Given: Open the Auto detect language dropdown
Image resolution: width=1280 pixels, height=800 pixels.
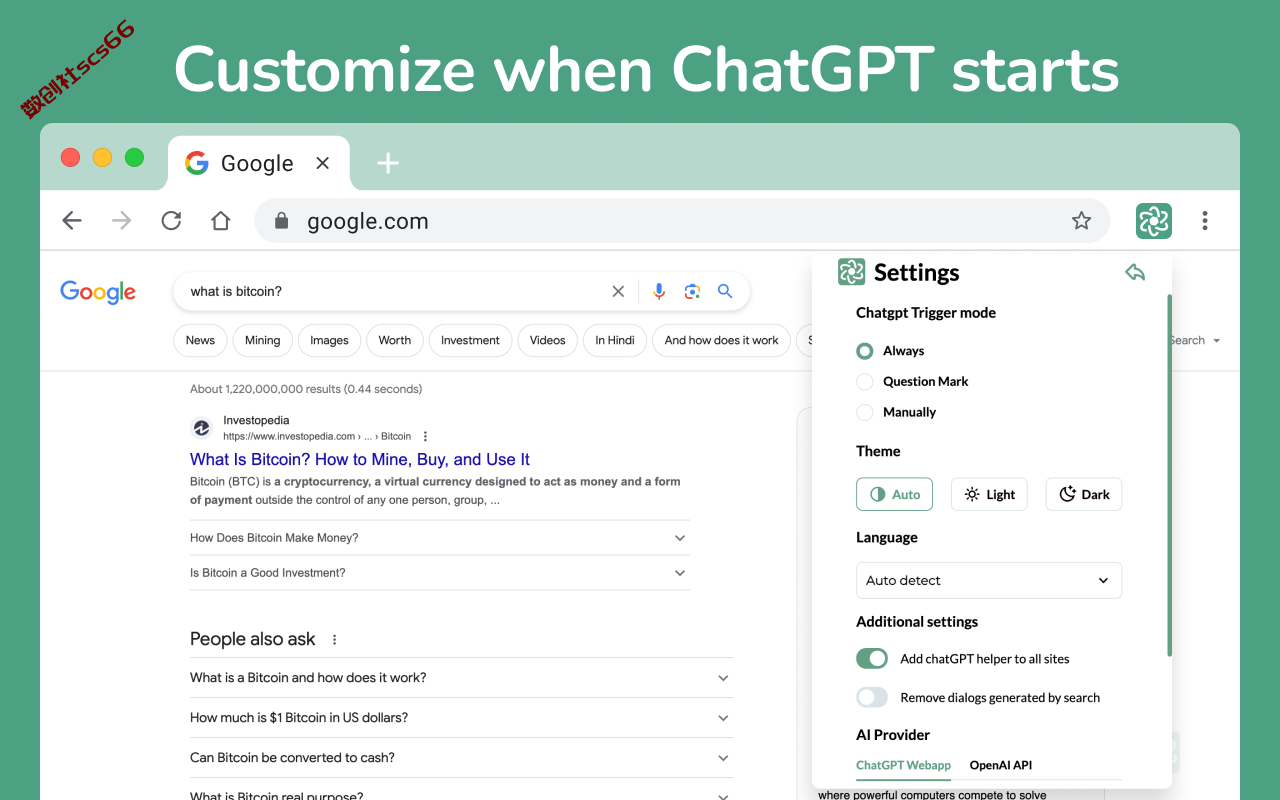Looking at the screenshot, I should (x=989, y=580).
